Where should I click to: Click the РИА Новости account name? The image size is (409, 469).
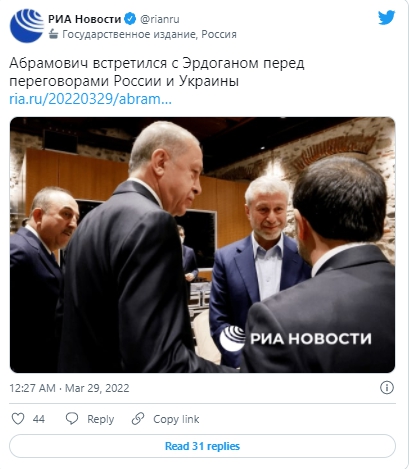point(84,19)
